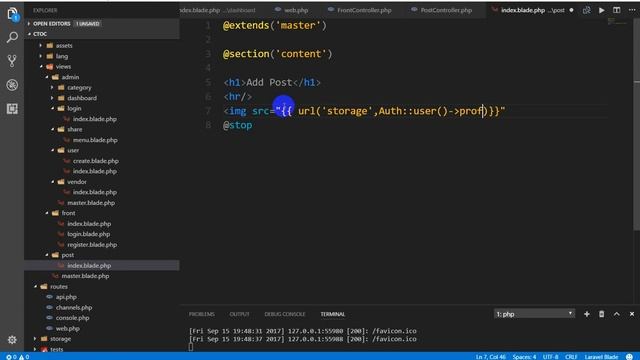This screenshot has width=640, height=360.
Task: Click the feedback smiley in status bar
Action: [x=629, y=357]
